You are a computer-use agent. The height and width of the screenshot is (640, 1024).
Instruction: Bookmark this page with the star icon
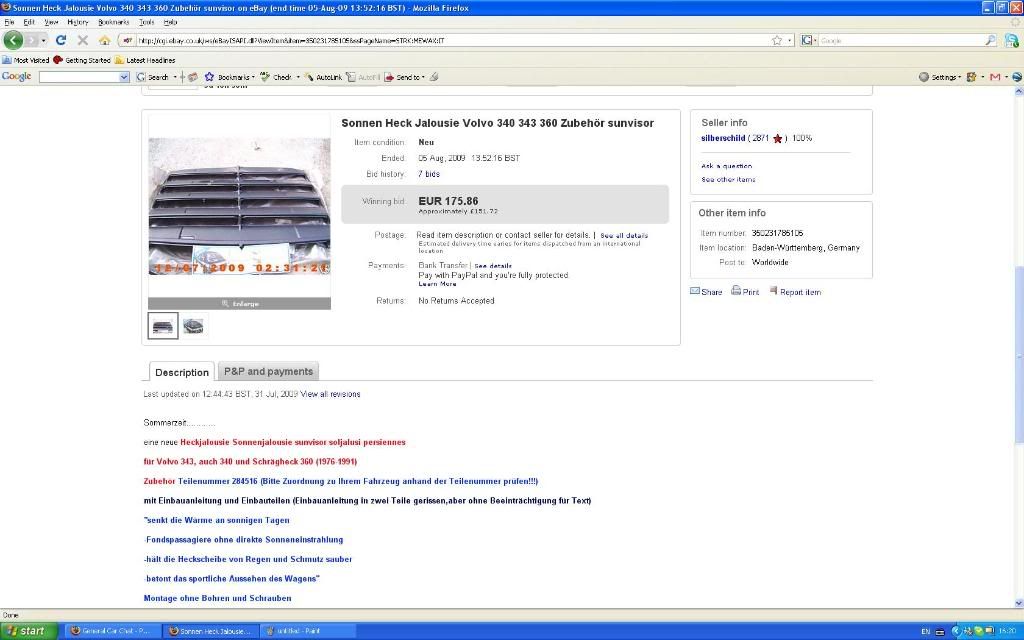pyautogui.click(x=776, y=40)
